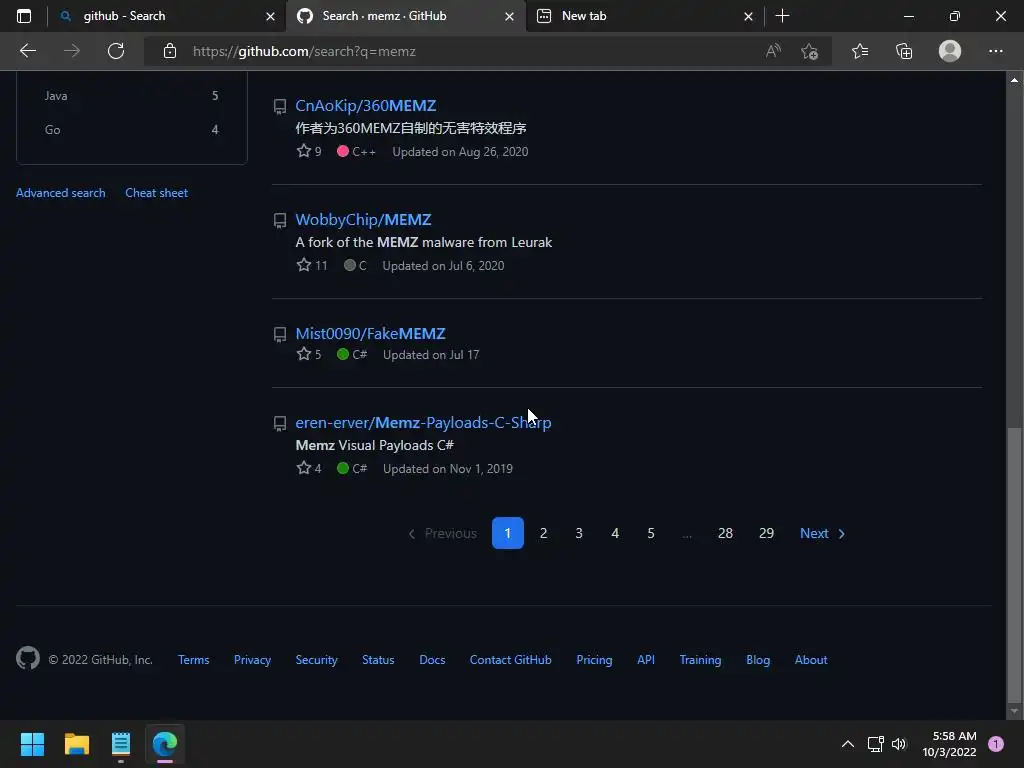Activate the Read aloud icon
Image resolution: width=1024 pixels, height=768 pixels.
pos(773,51)
